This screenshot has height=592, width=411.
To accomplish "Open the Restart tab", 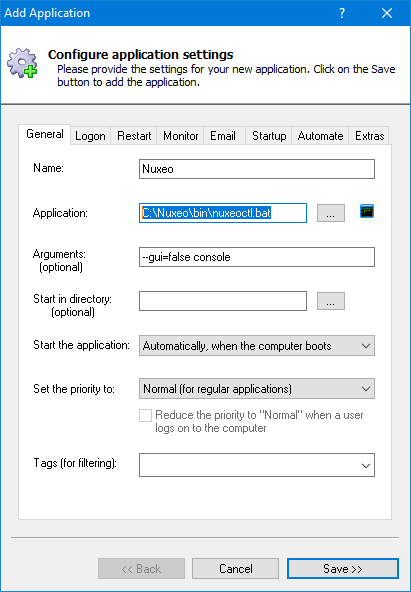I will coord(134,136).
